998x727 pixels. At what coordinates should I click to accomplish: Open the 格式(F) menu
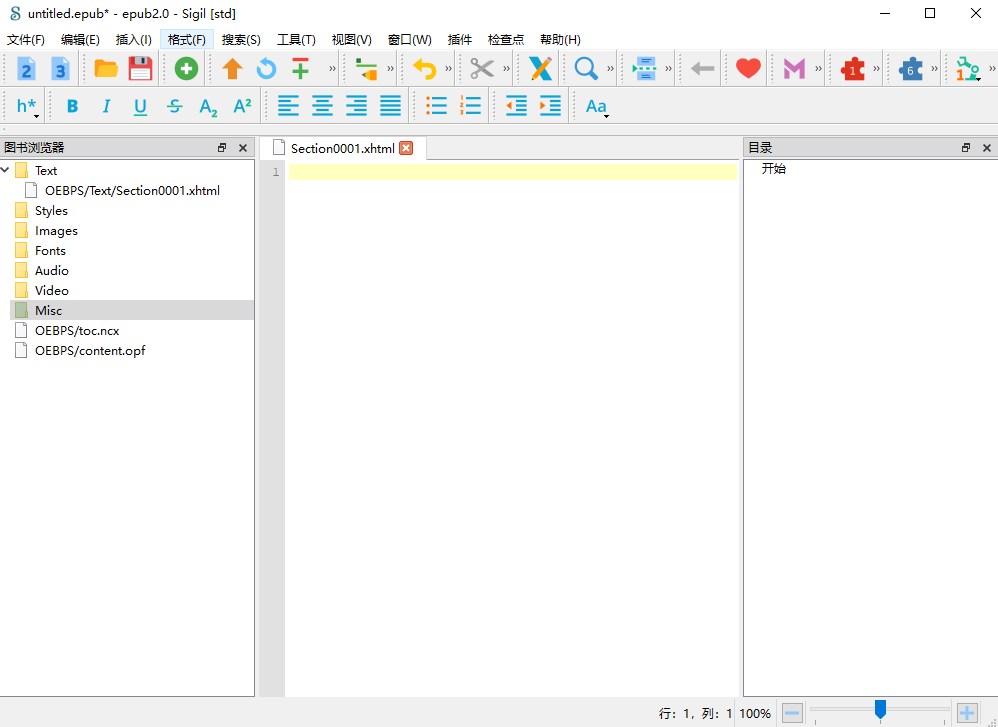[186, 40]
